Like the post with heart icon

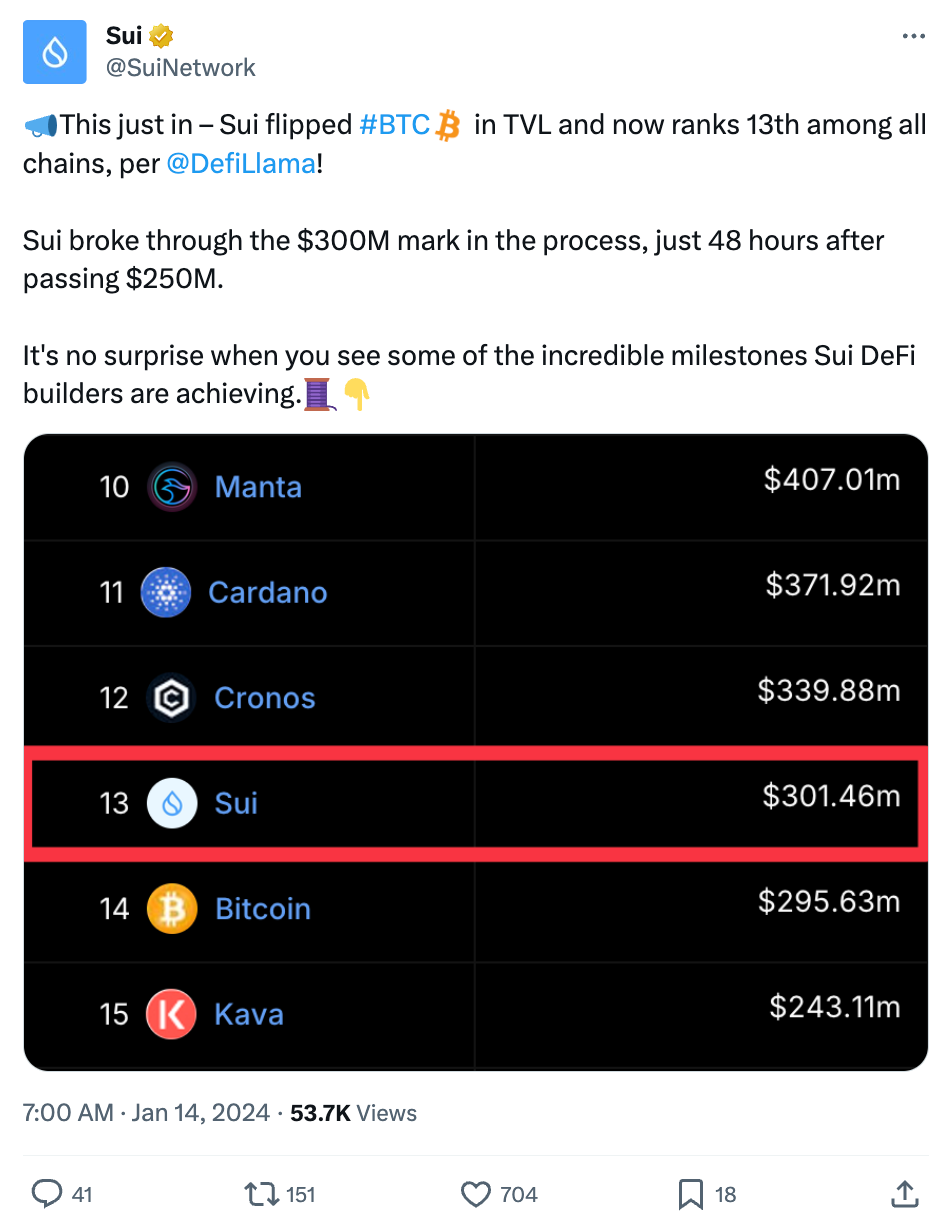click(476, 1193)
